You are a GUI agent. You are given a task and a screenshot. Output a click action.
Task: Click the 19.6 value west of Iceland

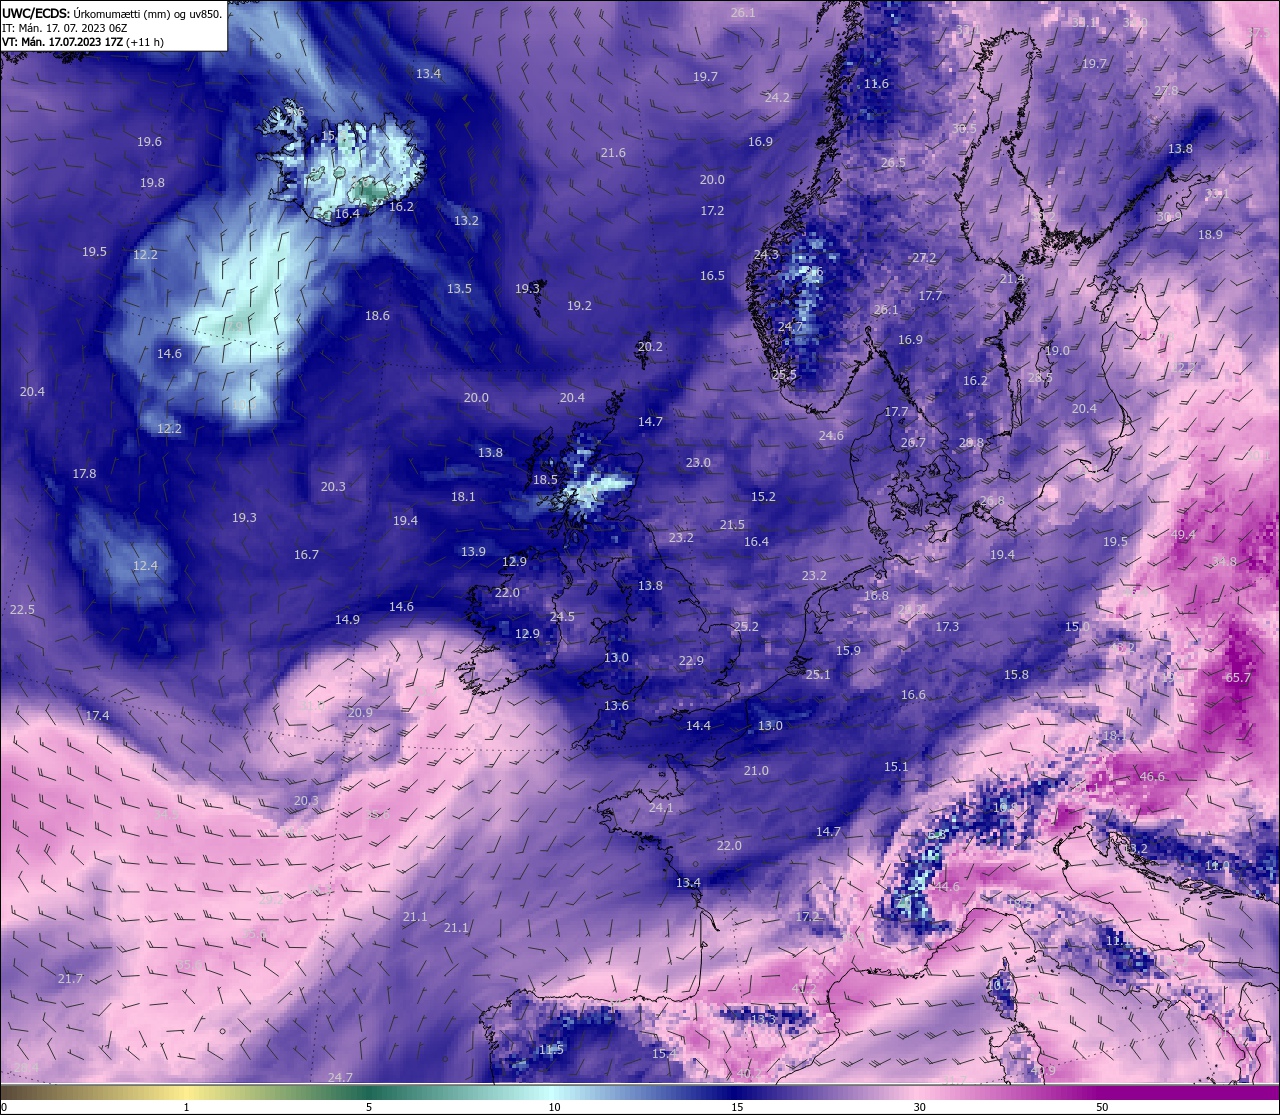pos(149,142)
